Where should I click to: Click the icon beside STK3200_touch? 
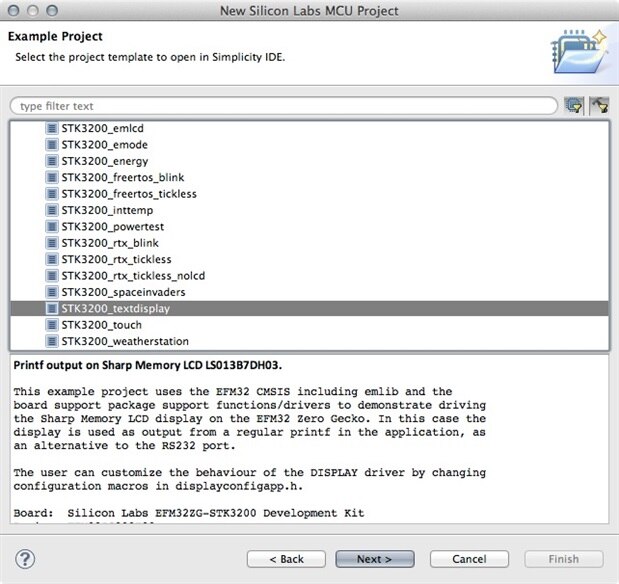(x=51, y=325)
